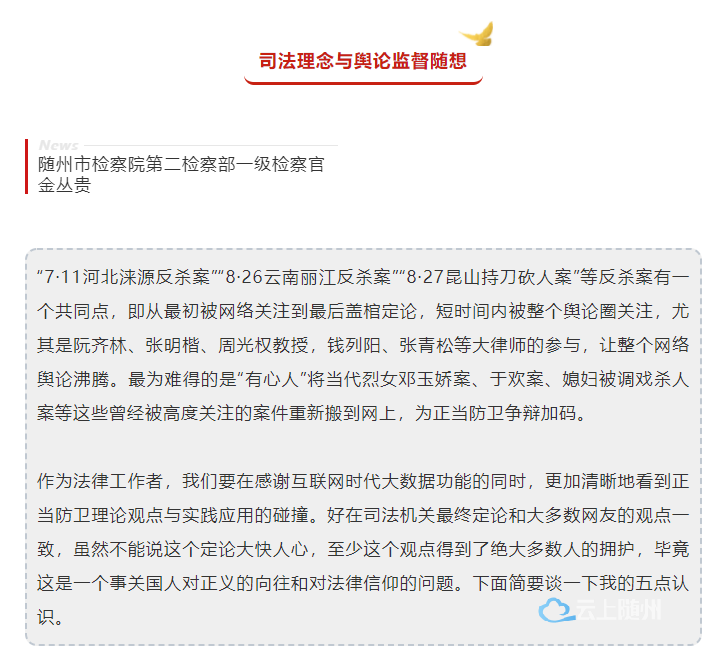Viewport: 718px width, 664px height.
Task: Click the cloud logo in the watermark
Action: [556, 610]
